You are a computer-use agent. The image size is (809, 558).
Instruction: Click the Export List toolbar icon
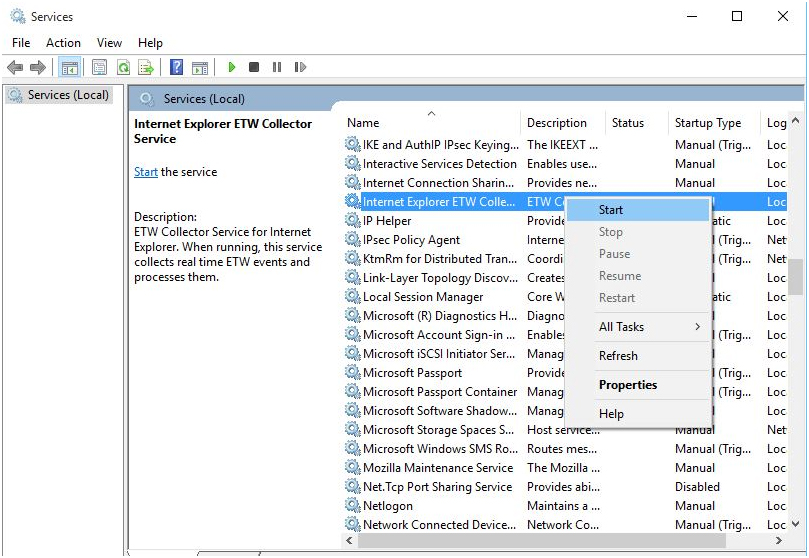click(147, 67)
